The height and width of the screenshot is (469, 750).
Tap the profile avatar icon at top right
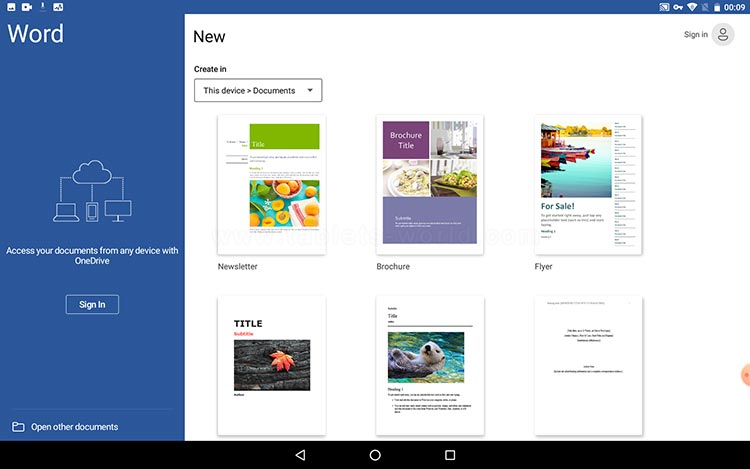tap(722, 34)
